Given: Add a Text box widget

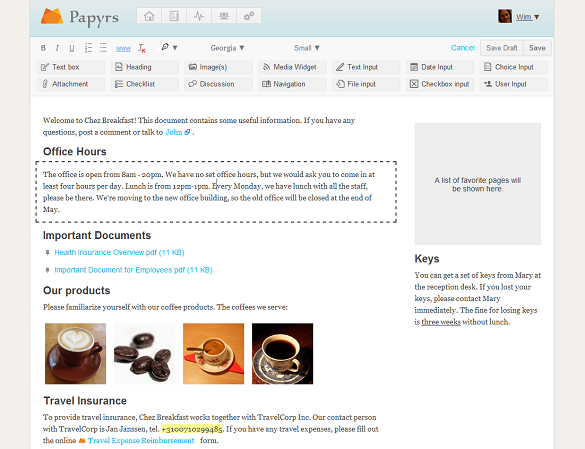Looking at the screenshot, I should 71,67.
